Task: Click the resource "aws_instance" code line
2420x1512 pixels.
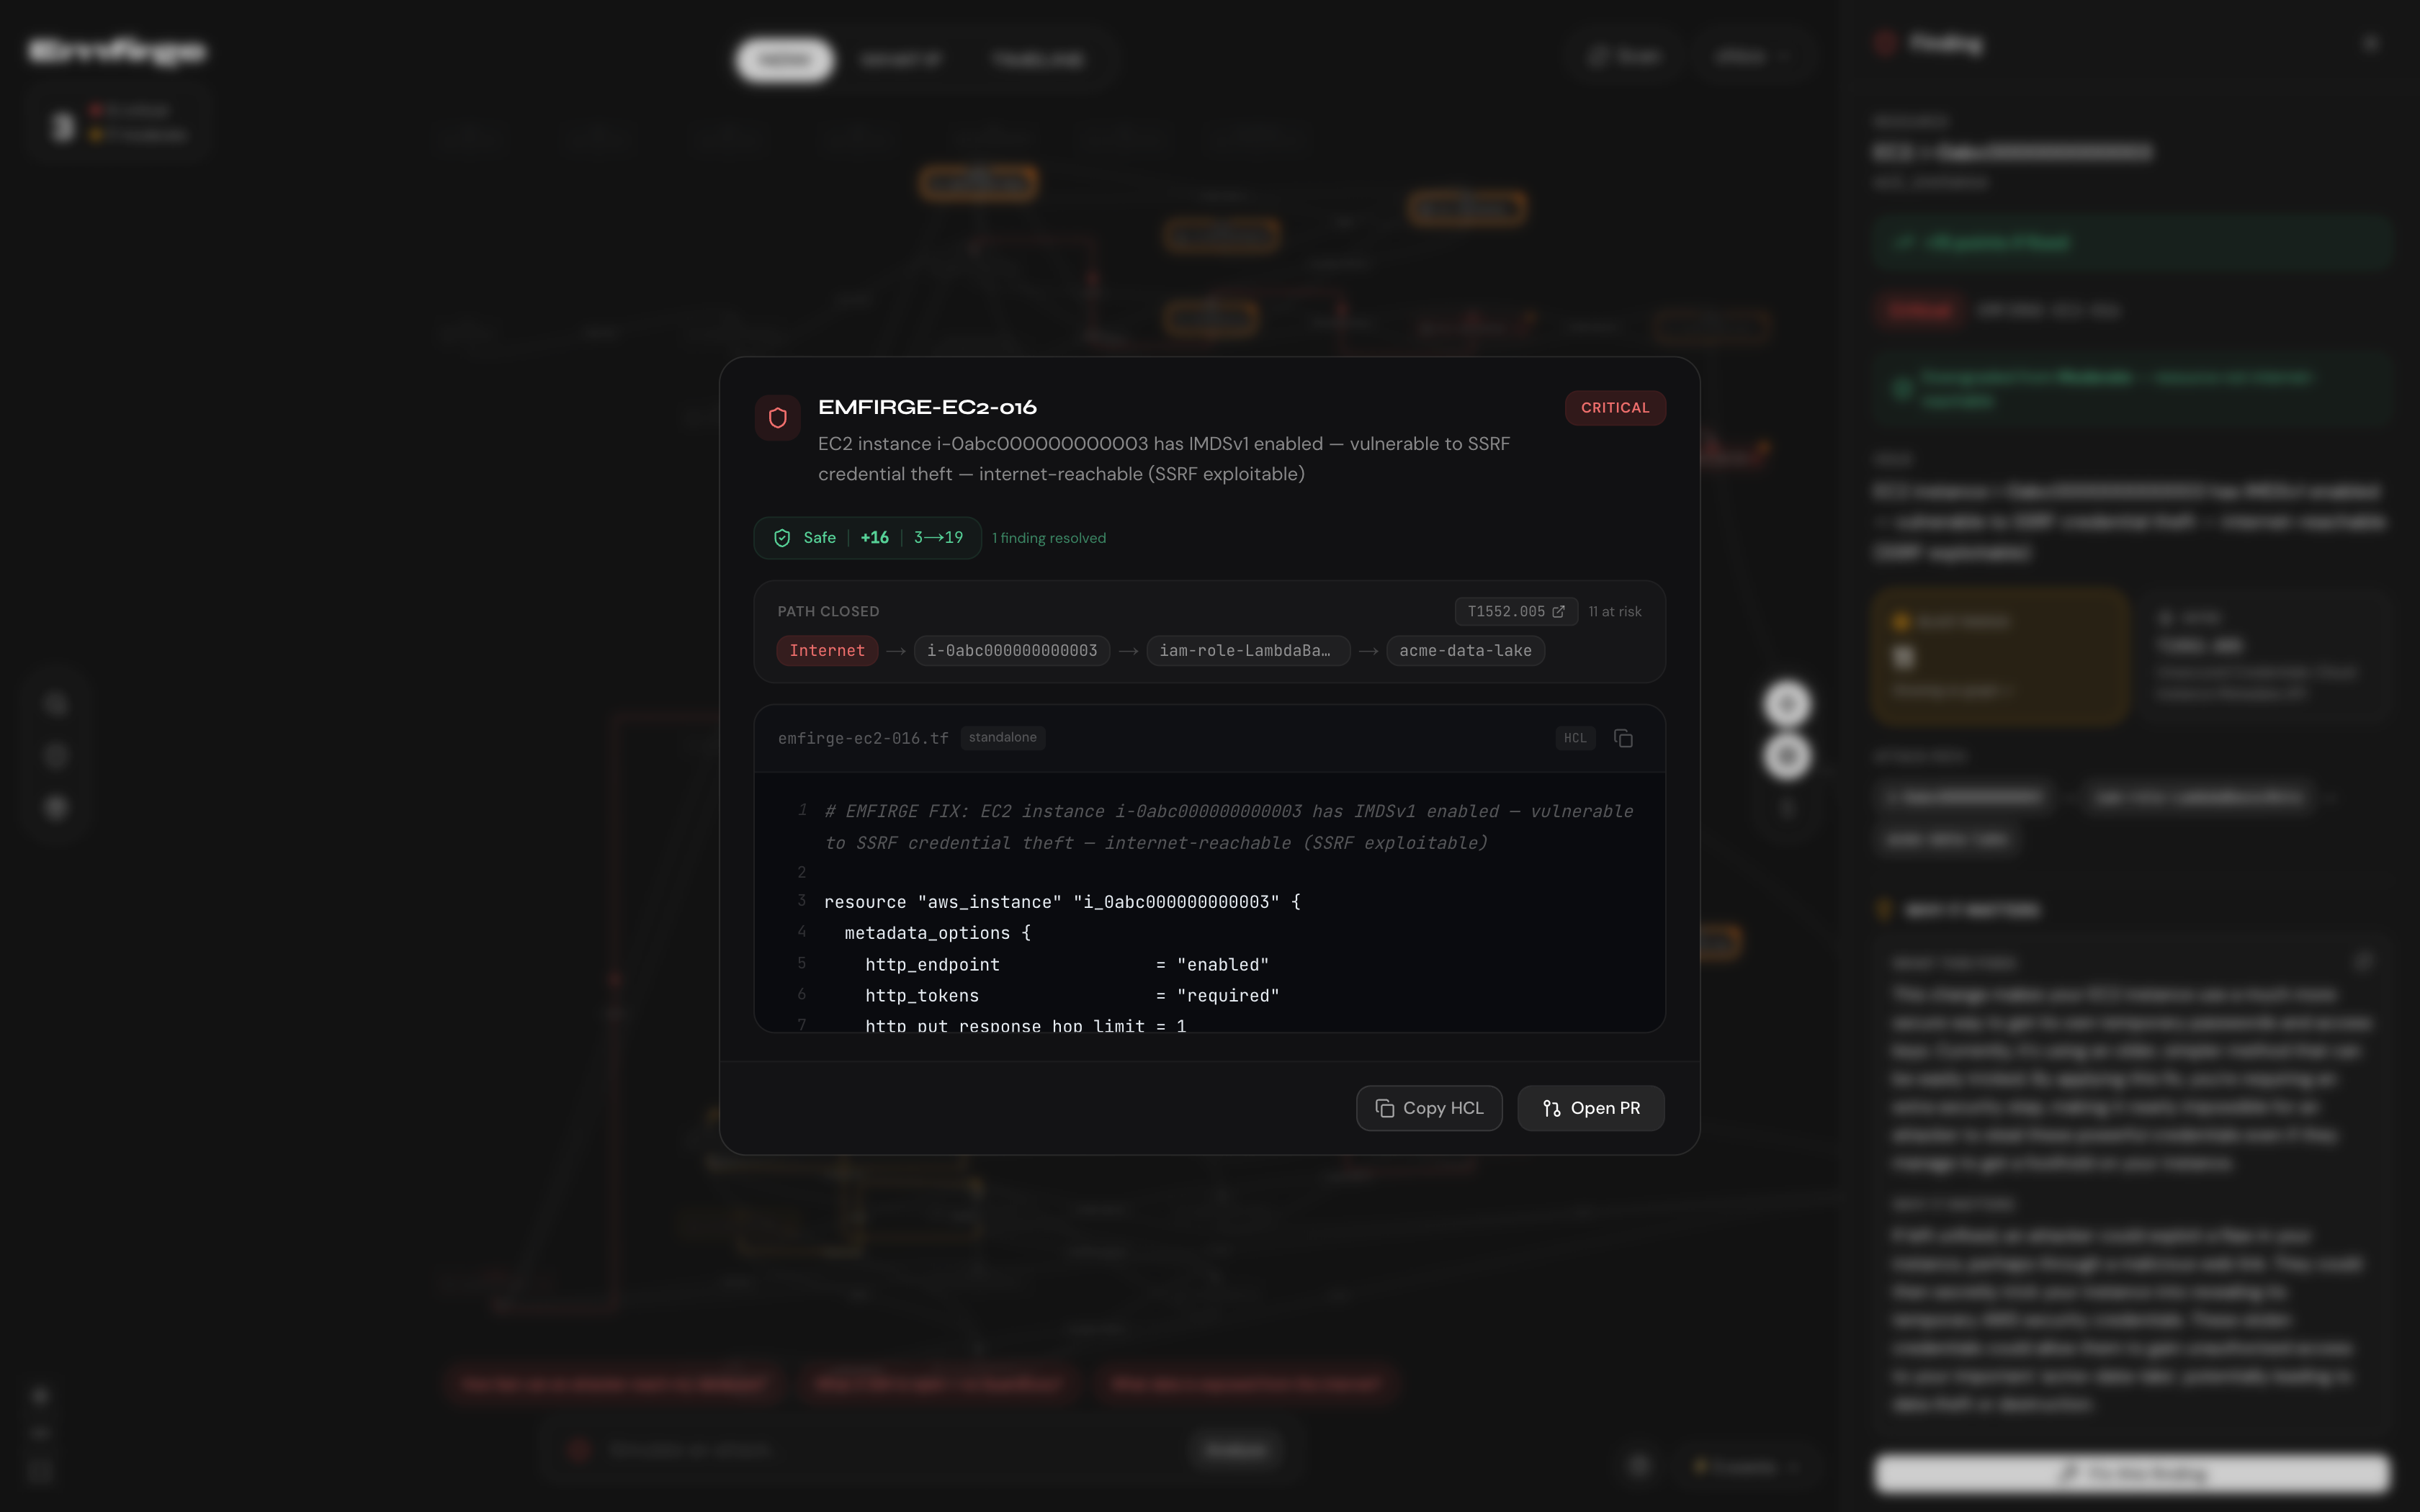Action: tap(1062, 902)
